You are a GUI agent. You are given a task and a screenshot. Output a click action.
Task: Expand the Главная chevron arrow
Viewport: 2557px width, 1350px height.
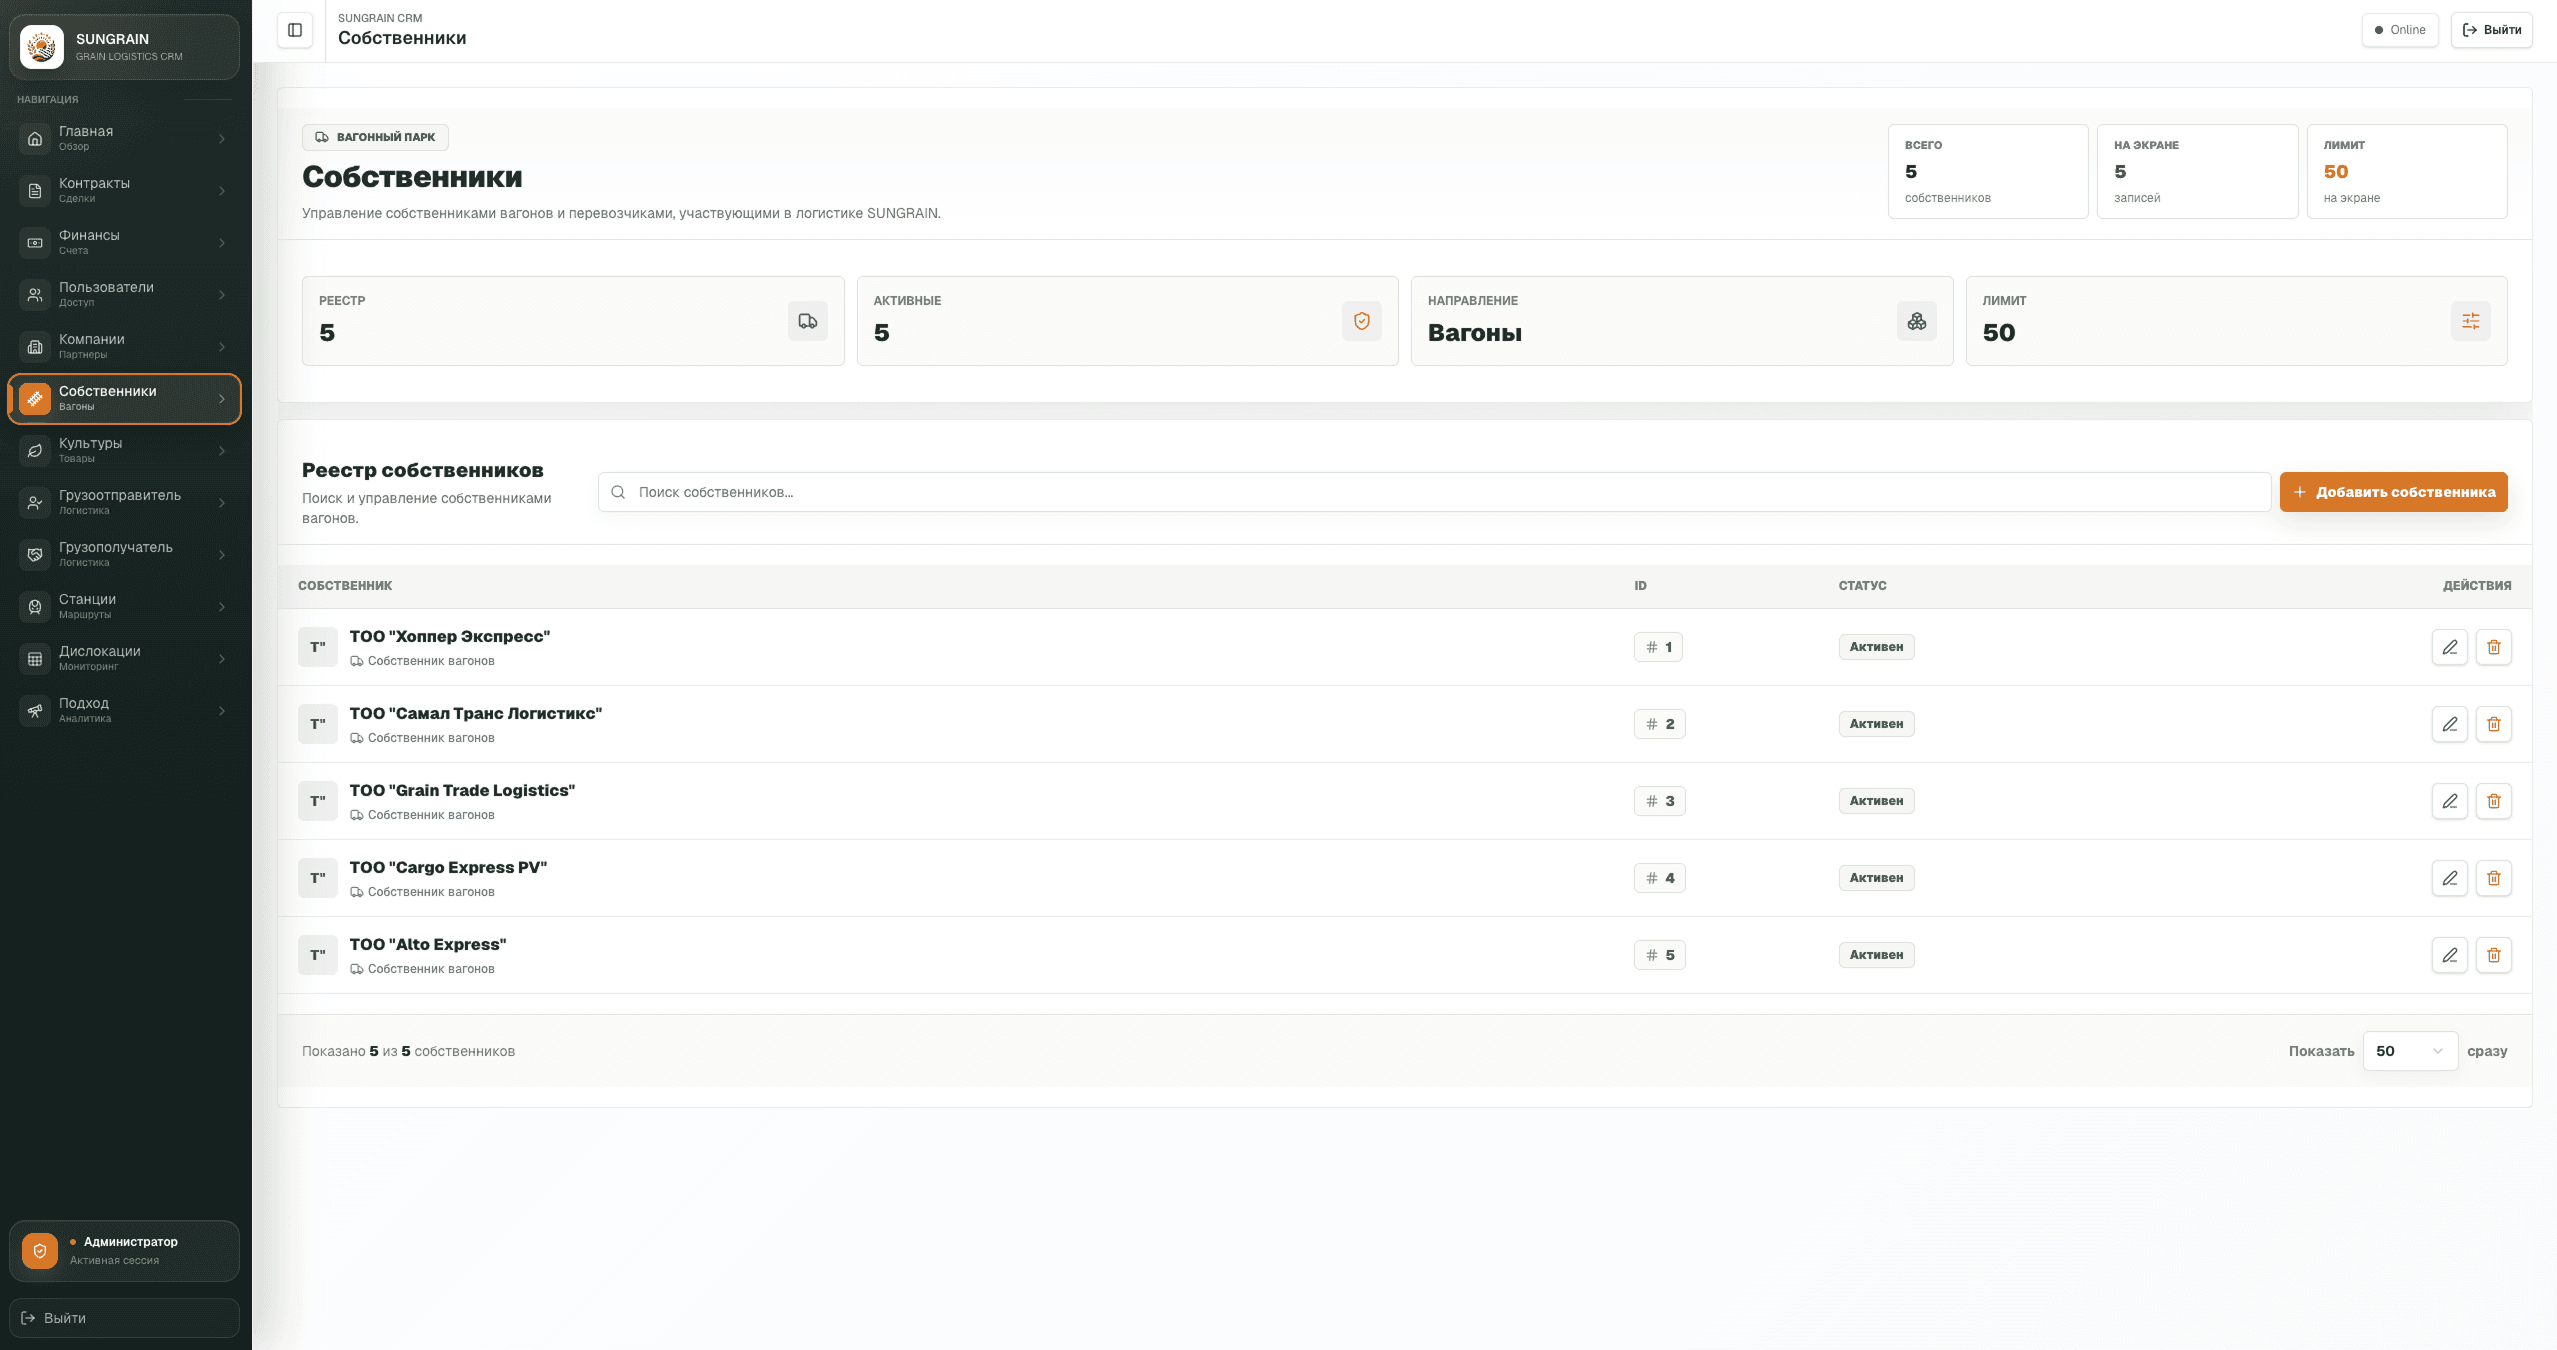222,139
